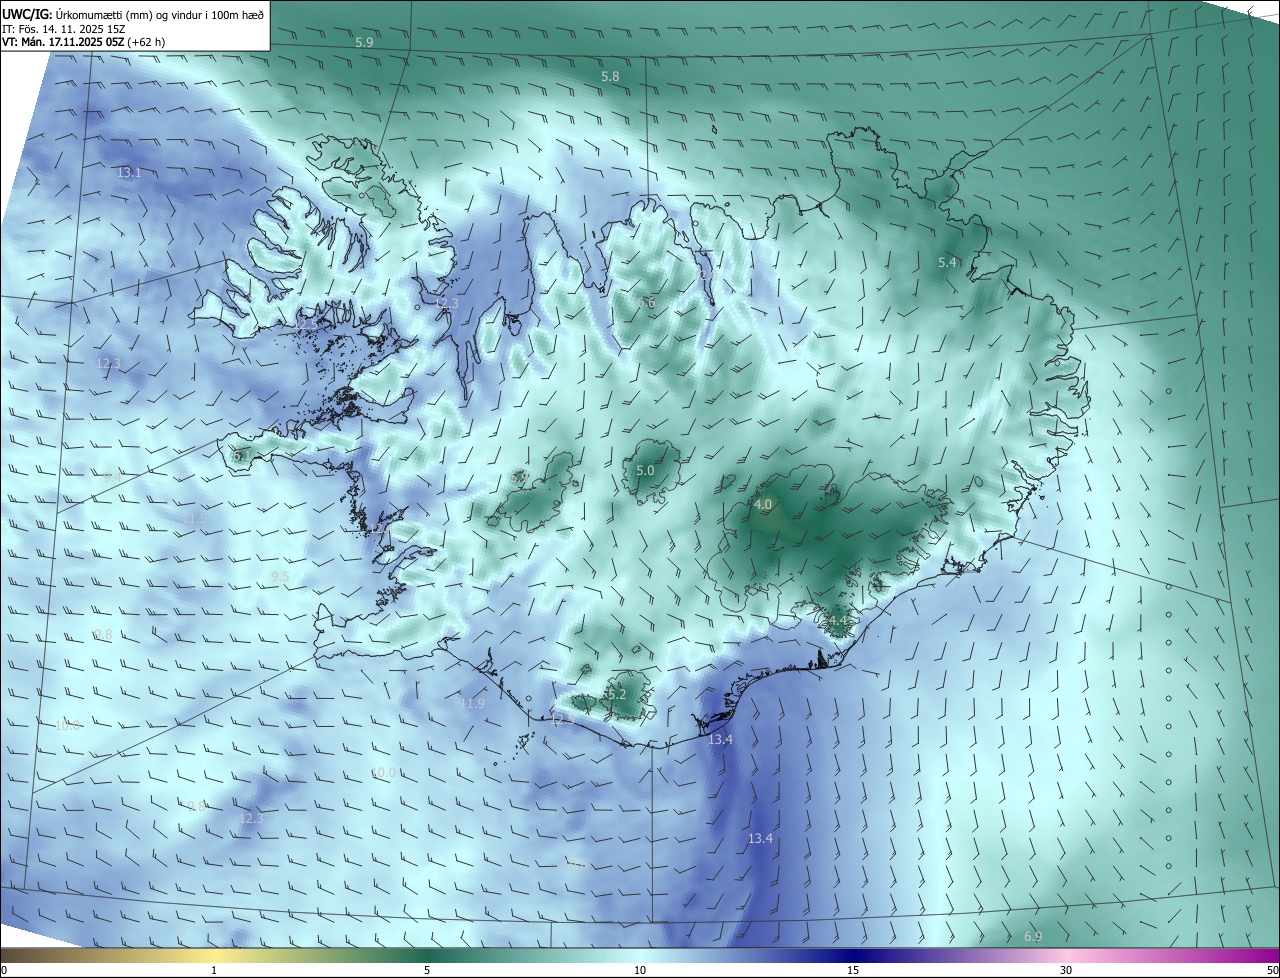The height and width of the screenshot is (978, 1280).
Task: Select the 6.6 value label
Action: (x=646, y=302)
